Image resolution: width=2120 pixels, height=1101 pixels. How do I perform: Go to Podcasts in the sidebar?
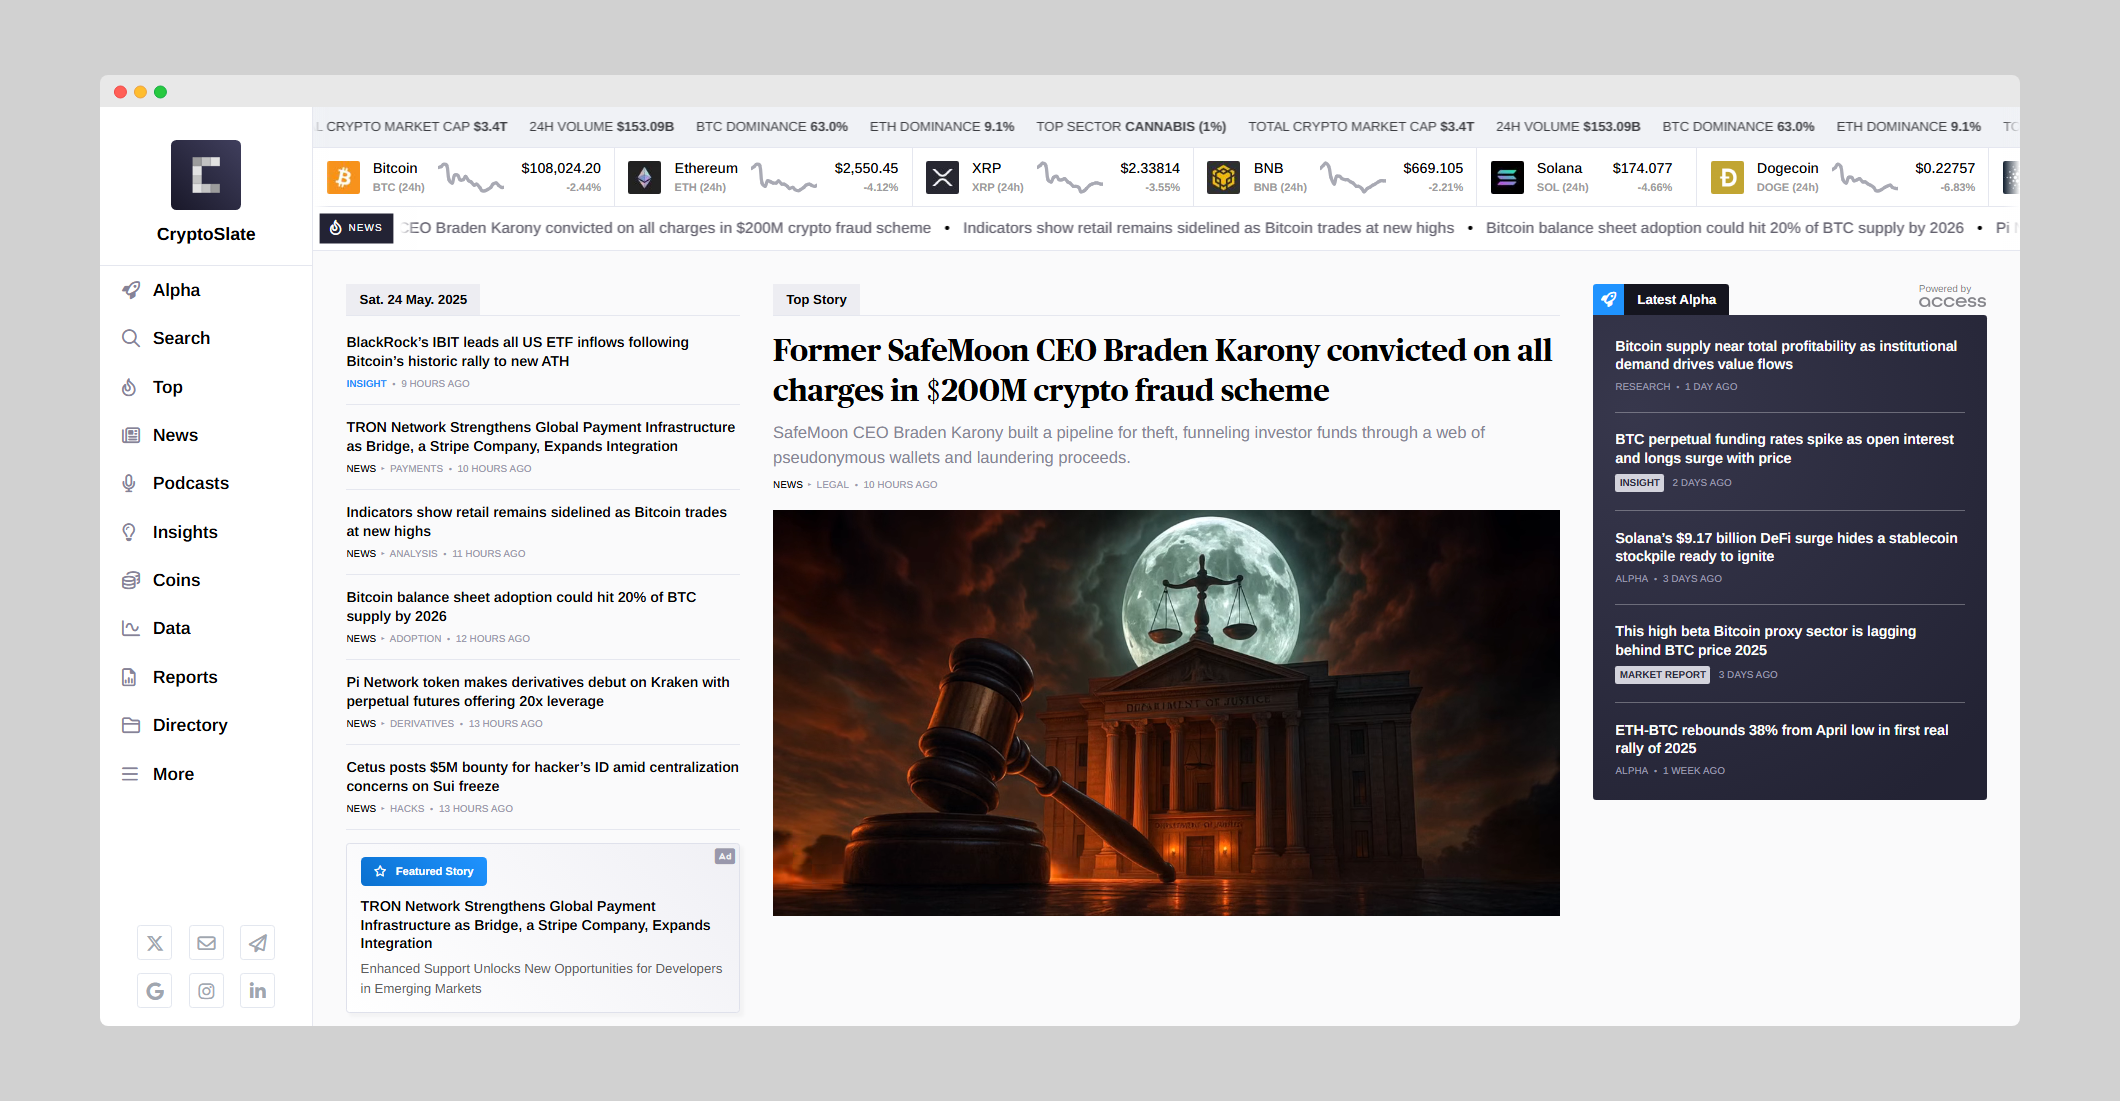coord(190,483)
